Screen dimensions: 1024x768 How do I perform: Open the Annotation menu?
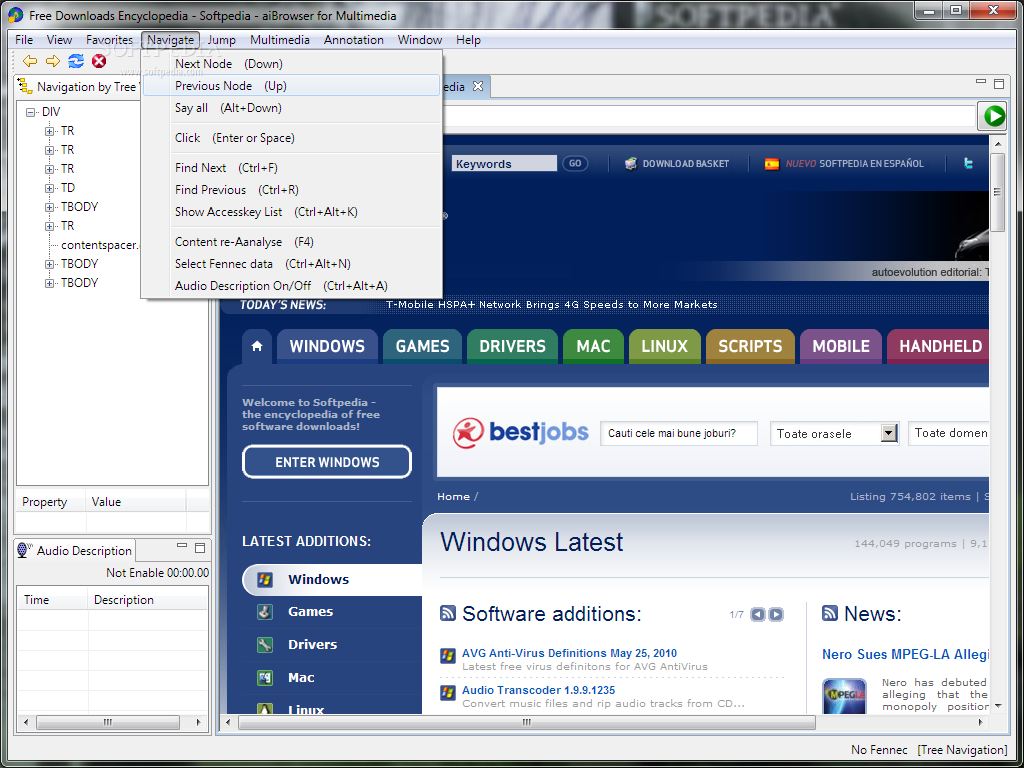point(353,40)
